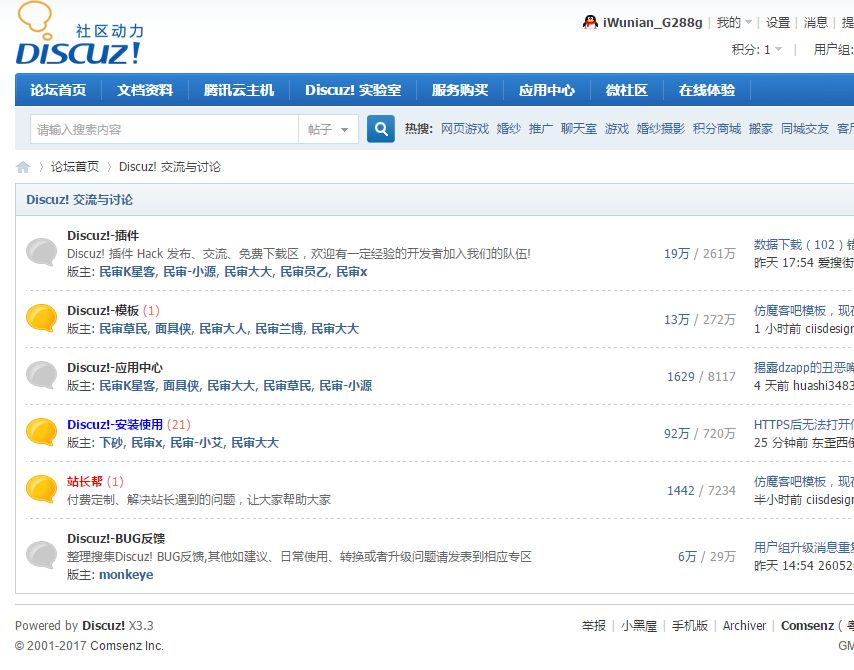The height and width of the screenshot is (670, 854).
Task: Open the red 站长帮 forum title
Action: pyautogui.click(x=85, y=482)
